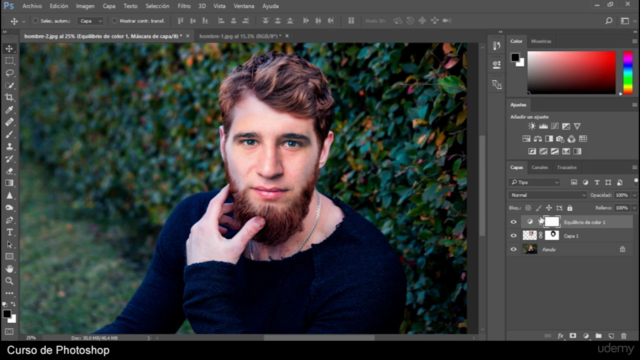Enable the Selec. autom. checkbox
This screenshot has width=640, height=360.
click(x=36, y=21)
